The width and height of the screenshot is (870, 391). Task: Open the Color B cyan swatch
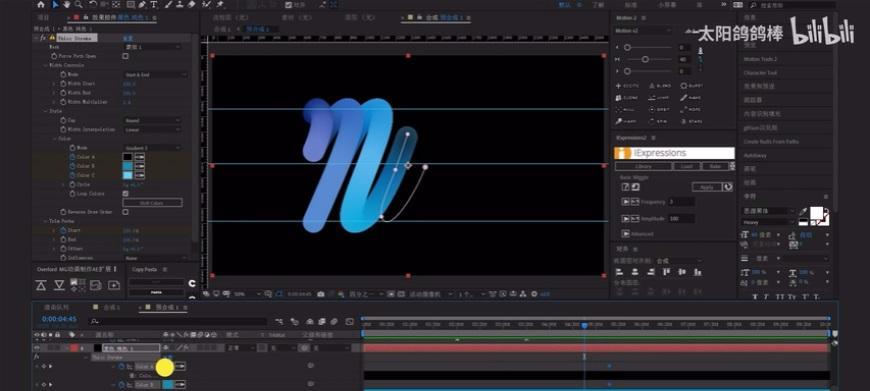pyautogui.click(x=128, y=166)
